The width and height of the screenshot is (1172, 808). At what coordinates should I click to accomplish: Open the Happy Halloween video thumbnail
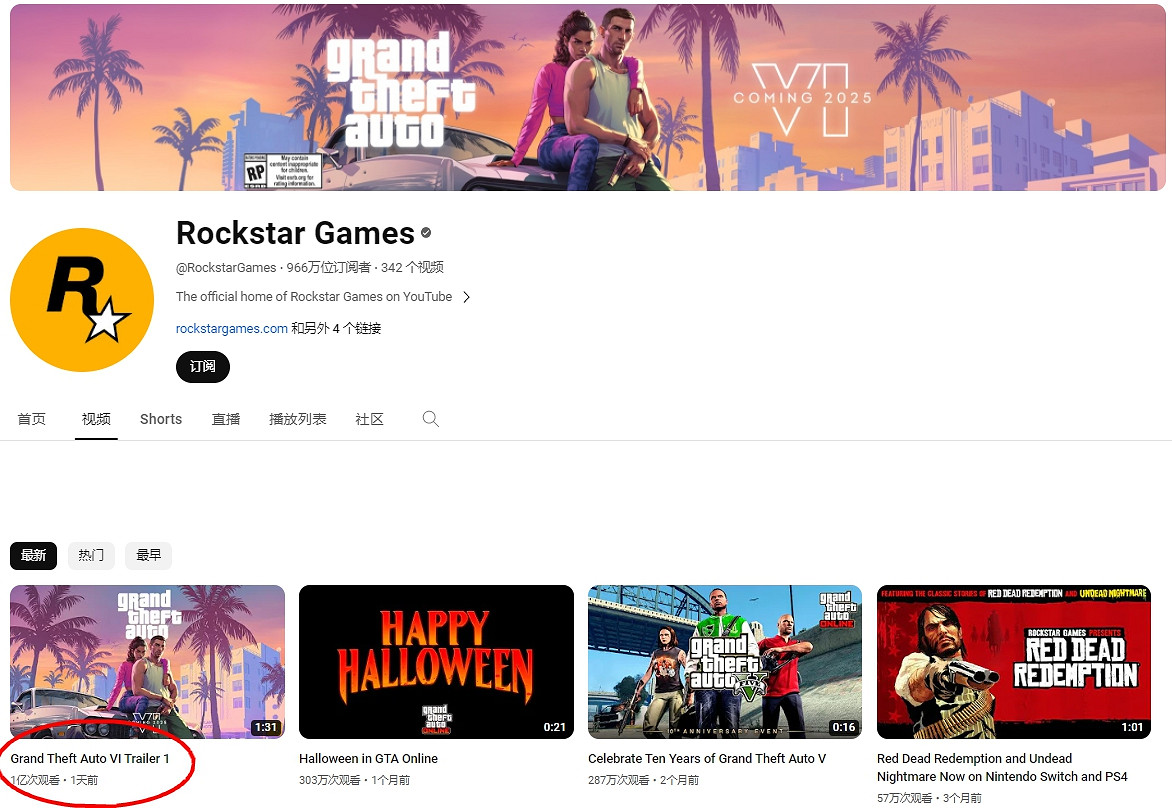[436, 661]
